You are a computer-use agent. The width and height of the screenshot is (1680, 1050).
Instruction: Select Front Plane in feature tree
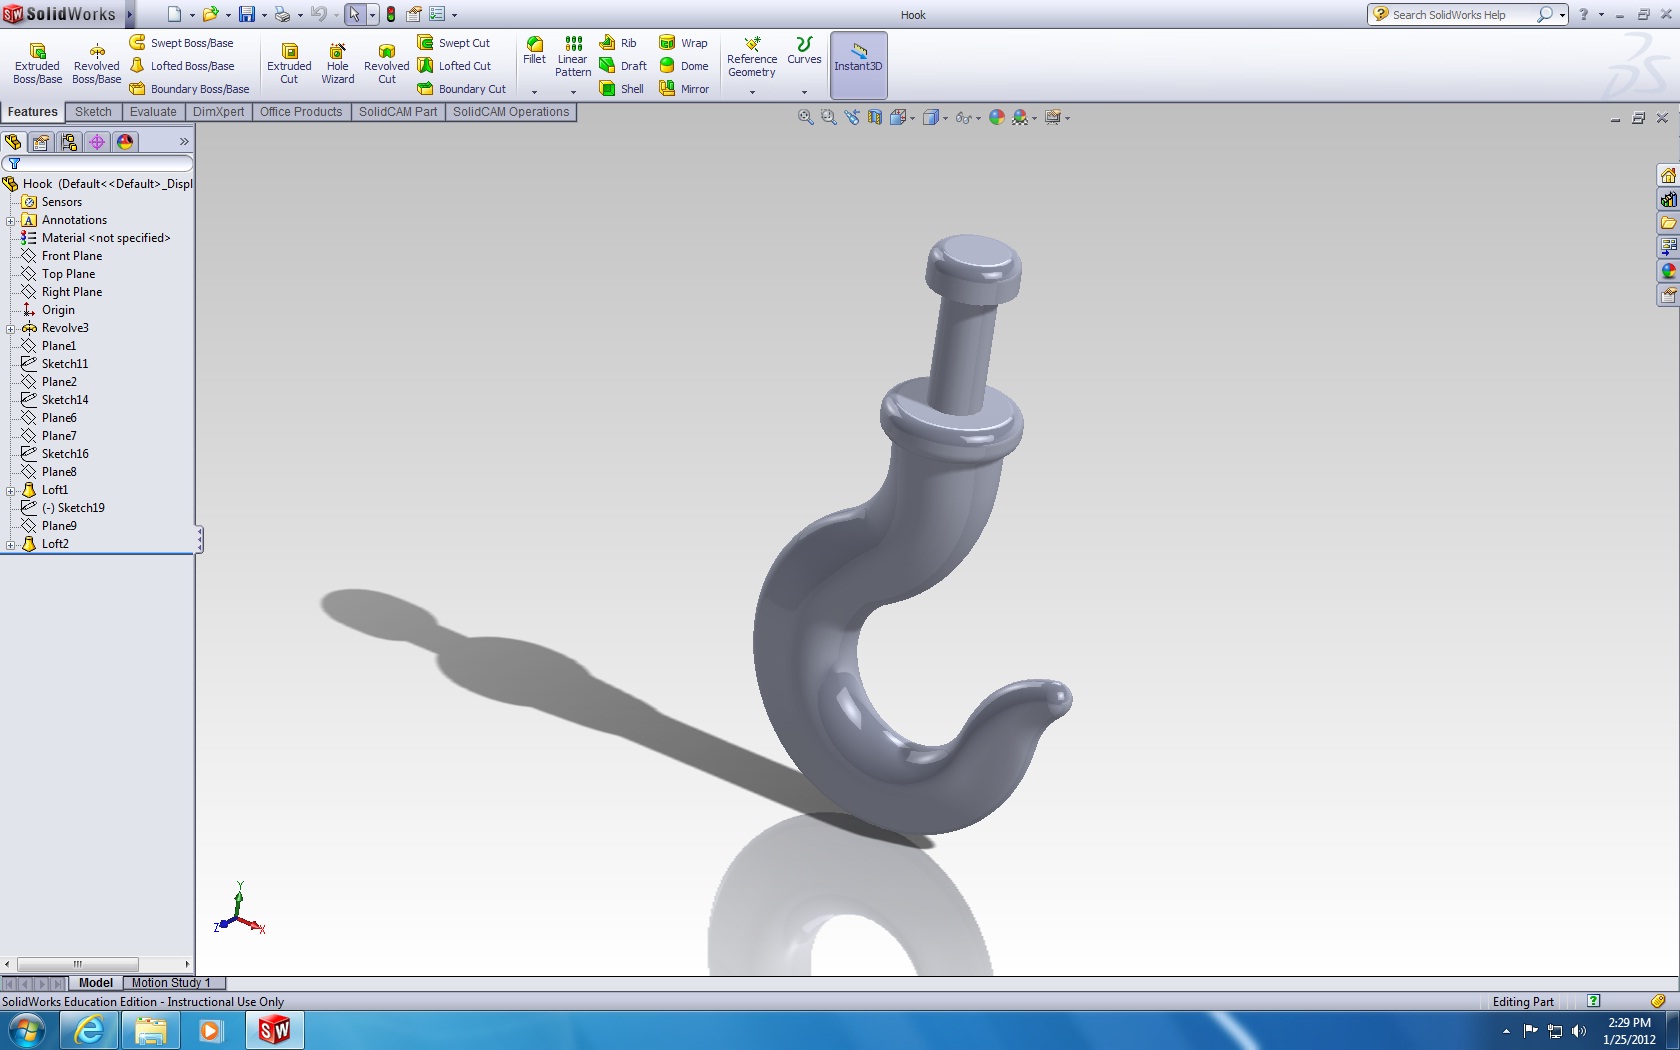point(72,256)
